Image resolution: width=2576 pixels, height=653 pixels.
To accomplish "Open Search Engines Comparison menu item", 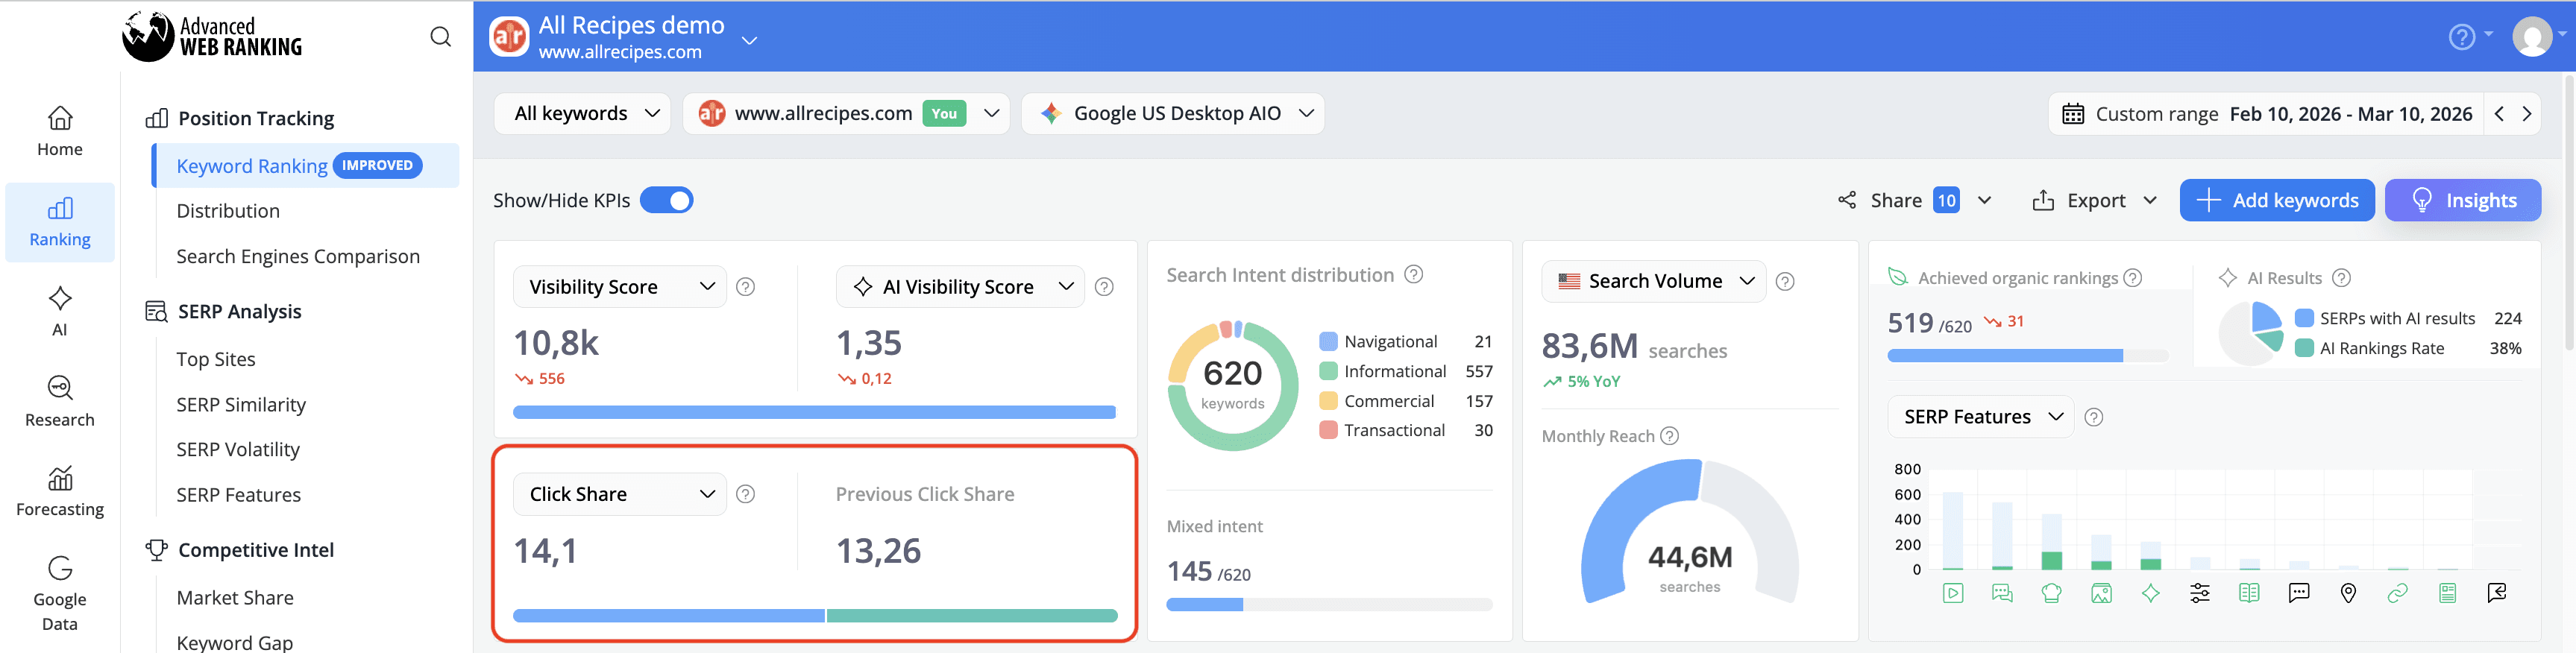I will [x=298, y=256].
